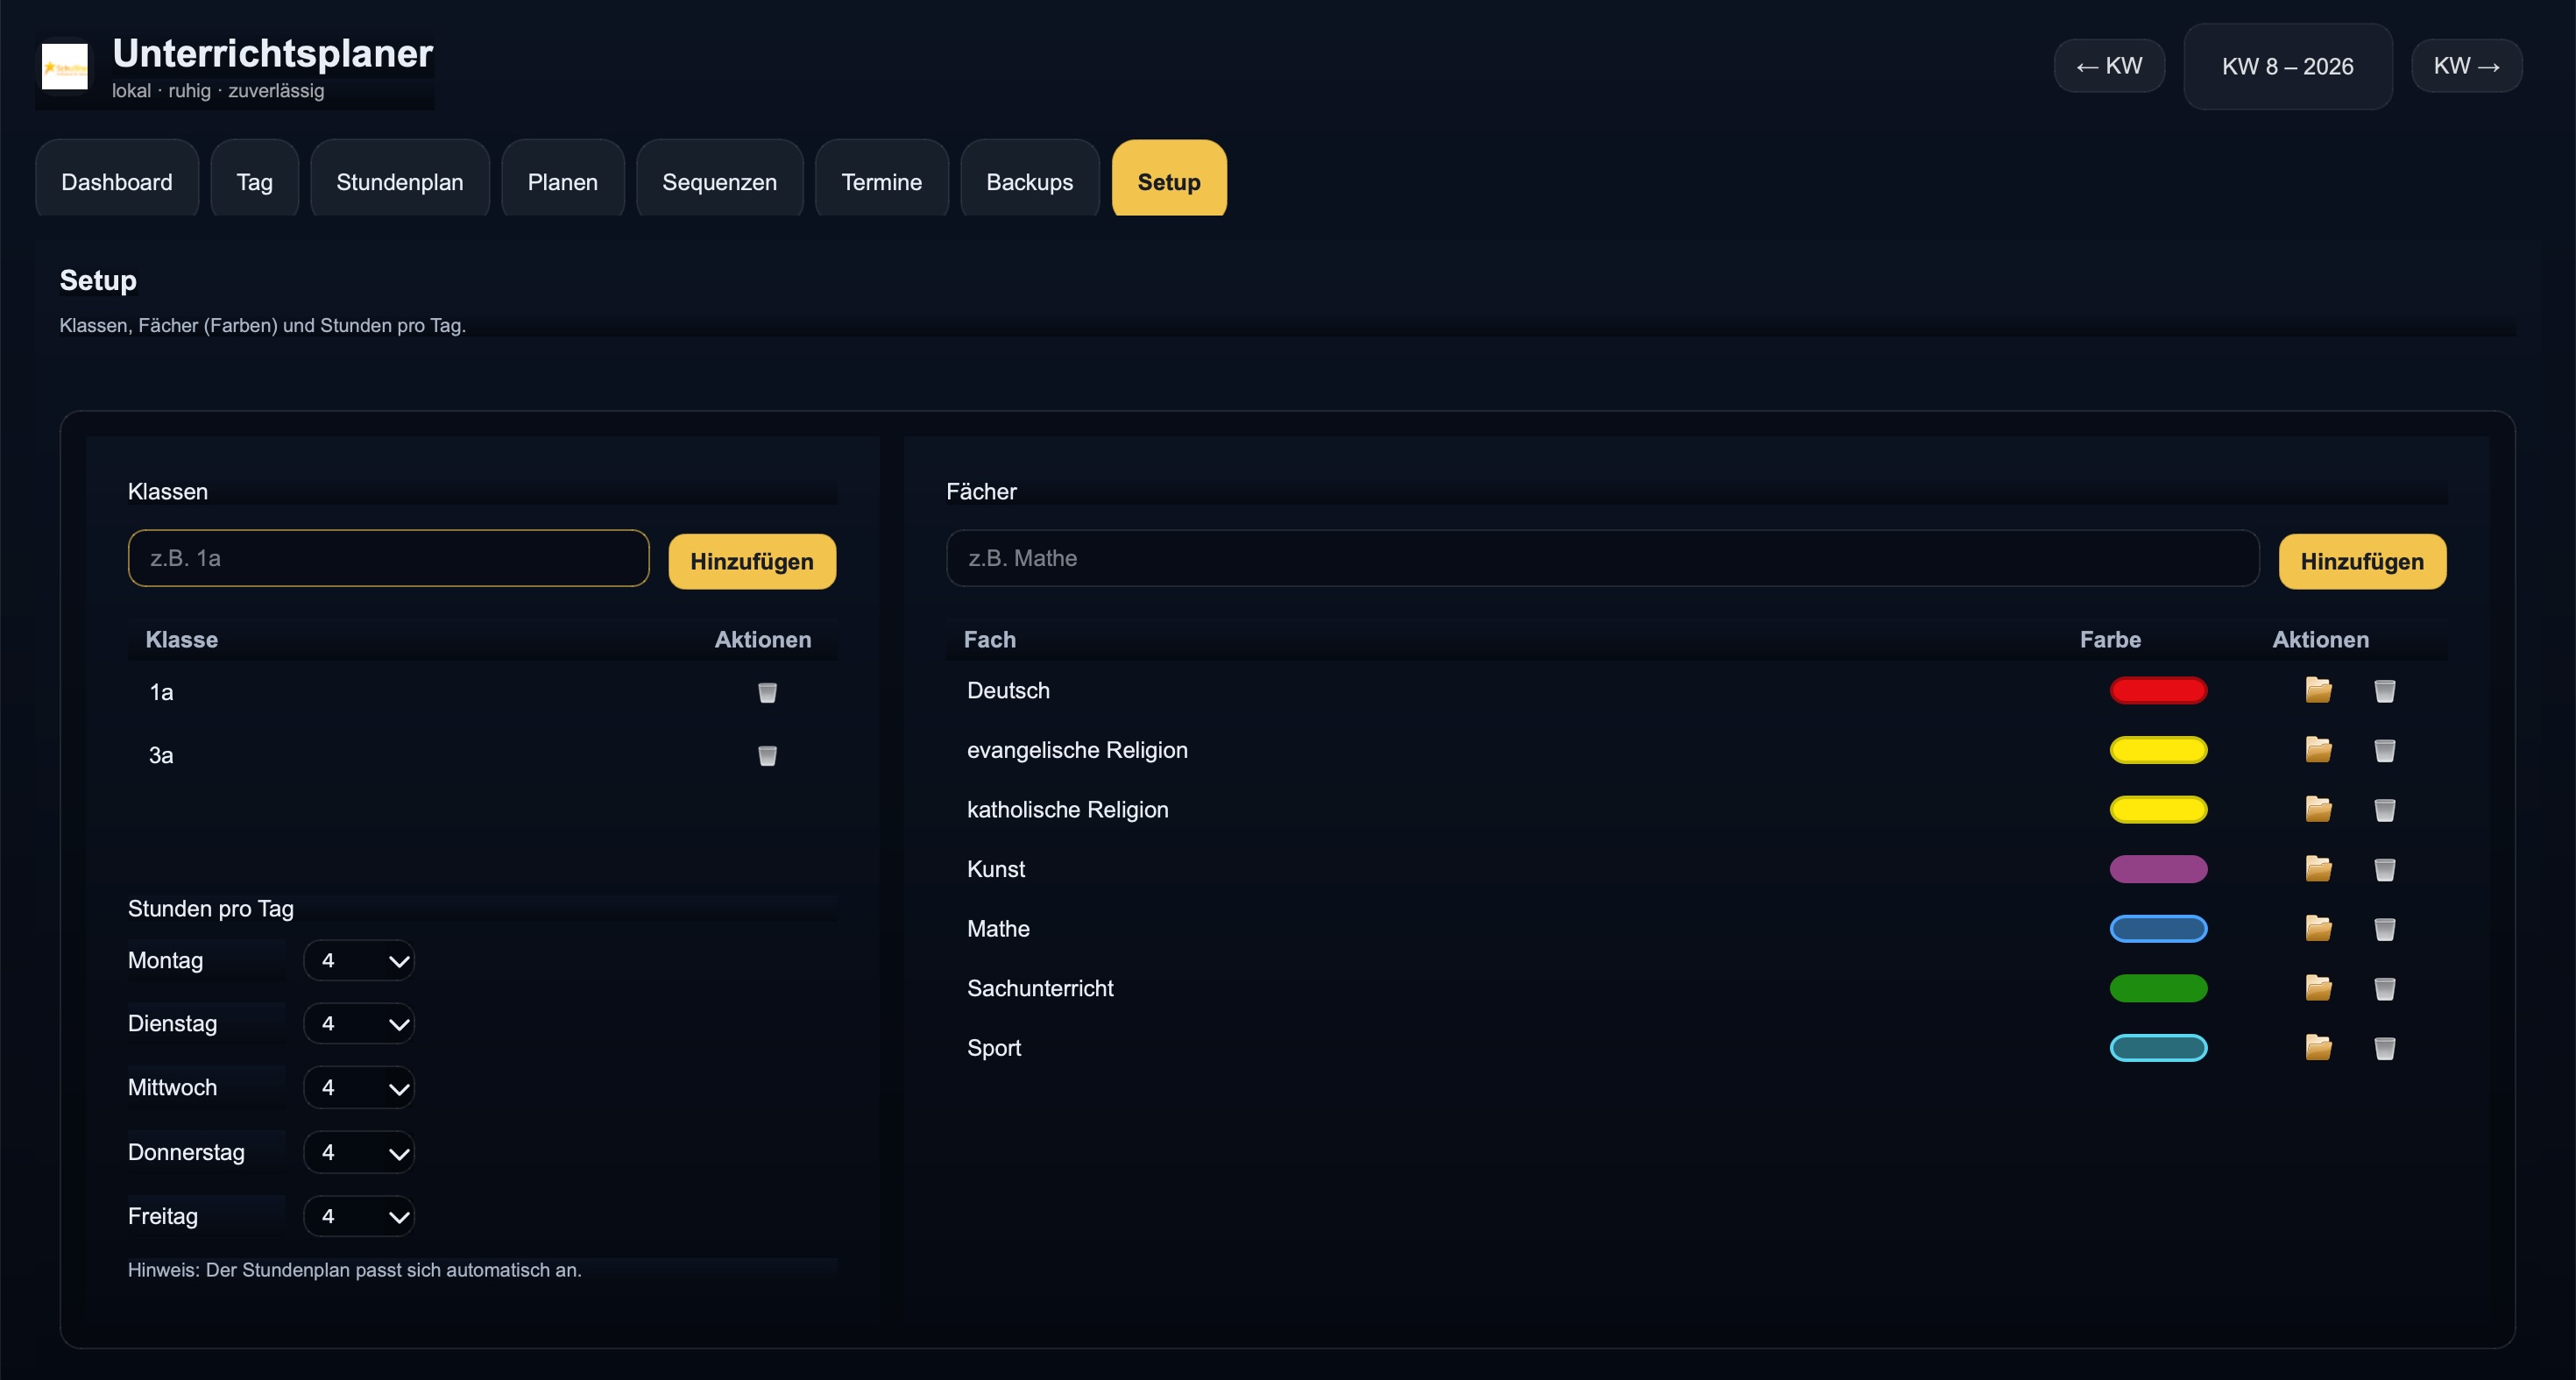The width and height of the screenshot is (2576, 1380).
Task: Open folder icon for Sachunterricht
Action: click(x=2318, y=988)
